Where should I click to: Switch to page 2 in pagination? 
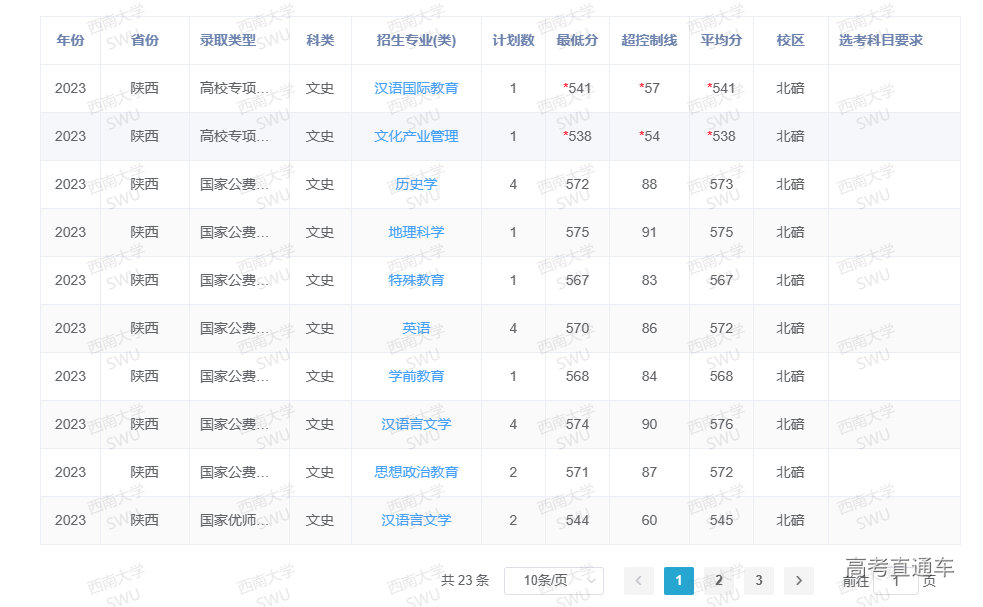click(719, 580)
